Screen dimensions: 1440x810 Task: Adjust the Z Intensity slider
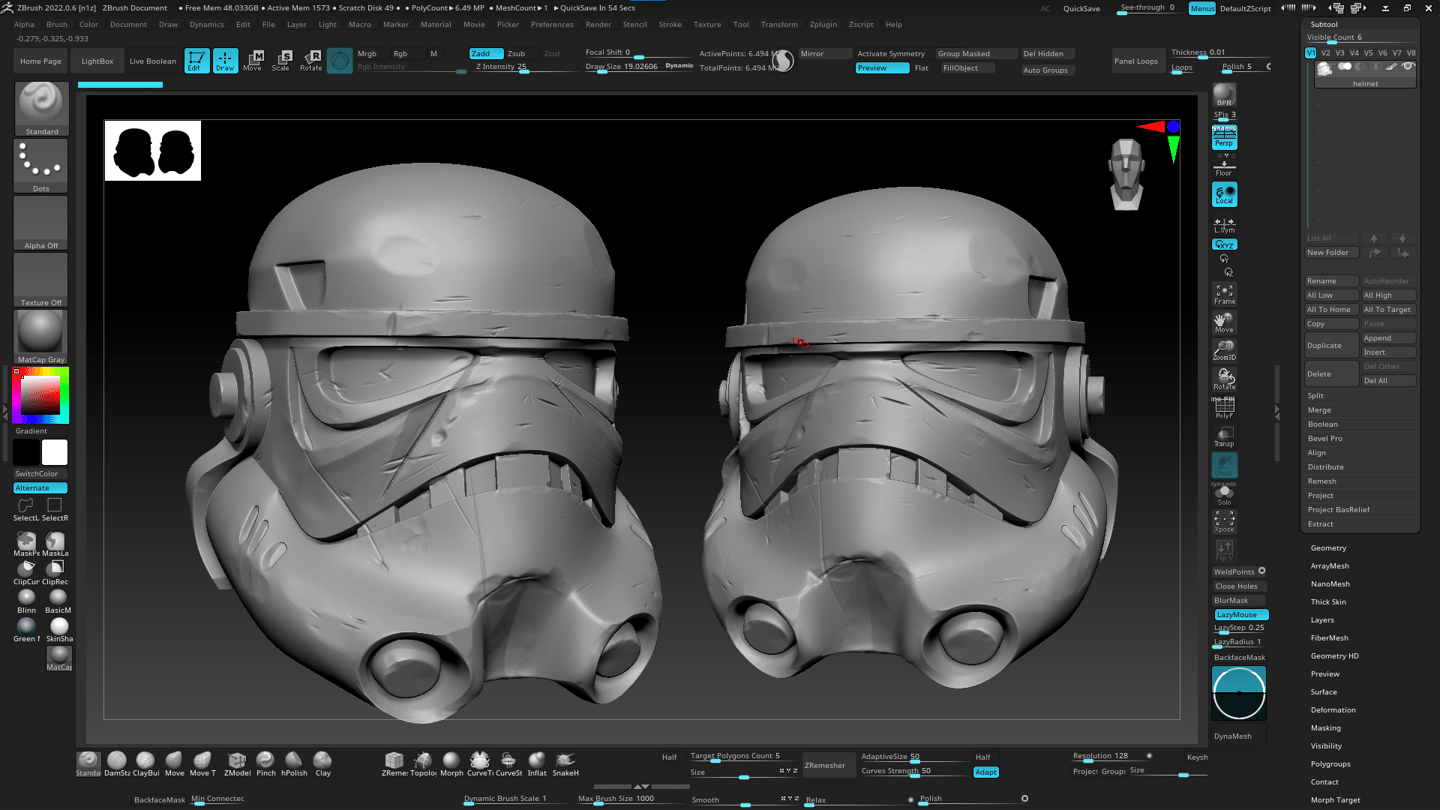(x=515, y=67)
